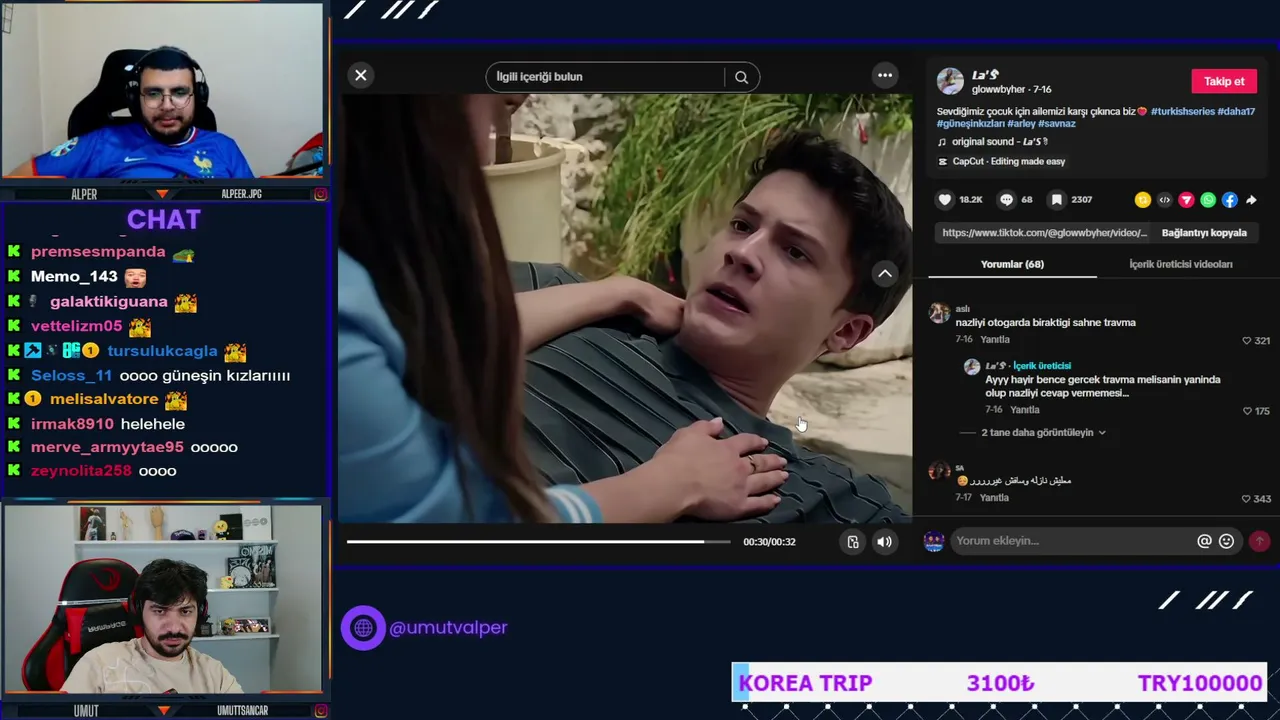Open the #daha17 hashtag
The height and width of the screenshot is (720, 1280).
point(1236,112)
